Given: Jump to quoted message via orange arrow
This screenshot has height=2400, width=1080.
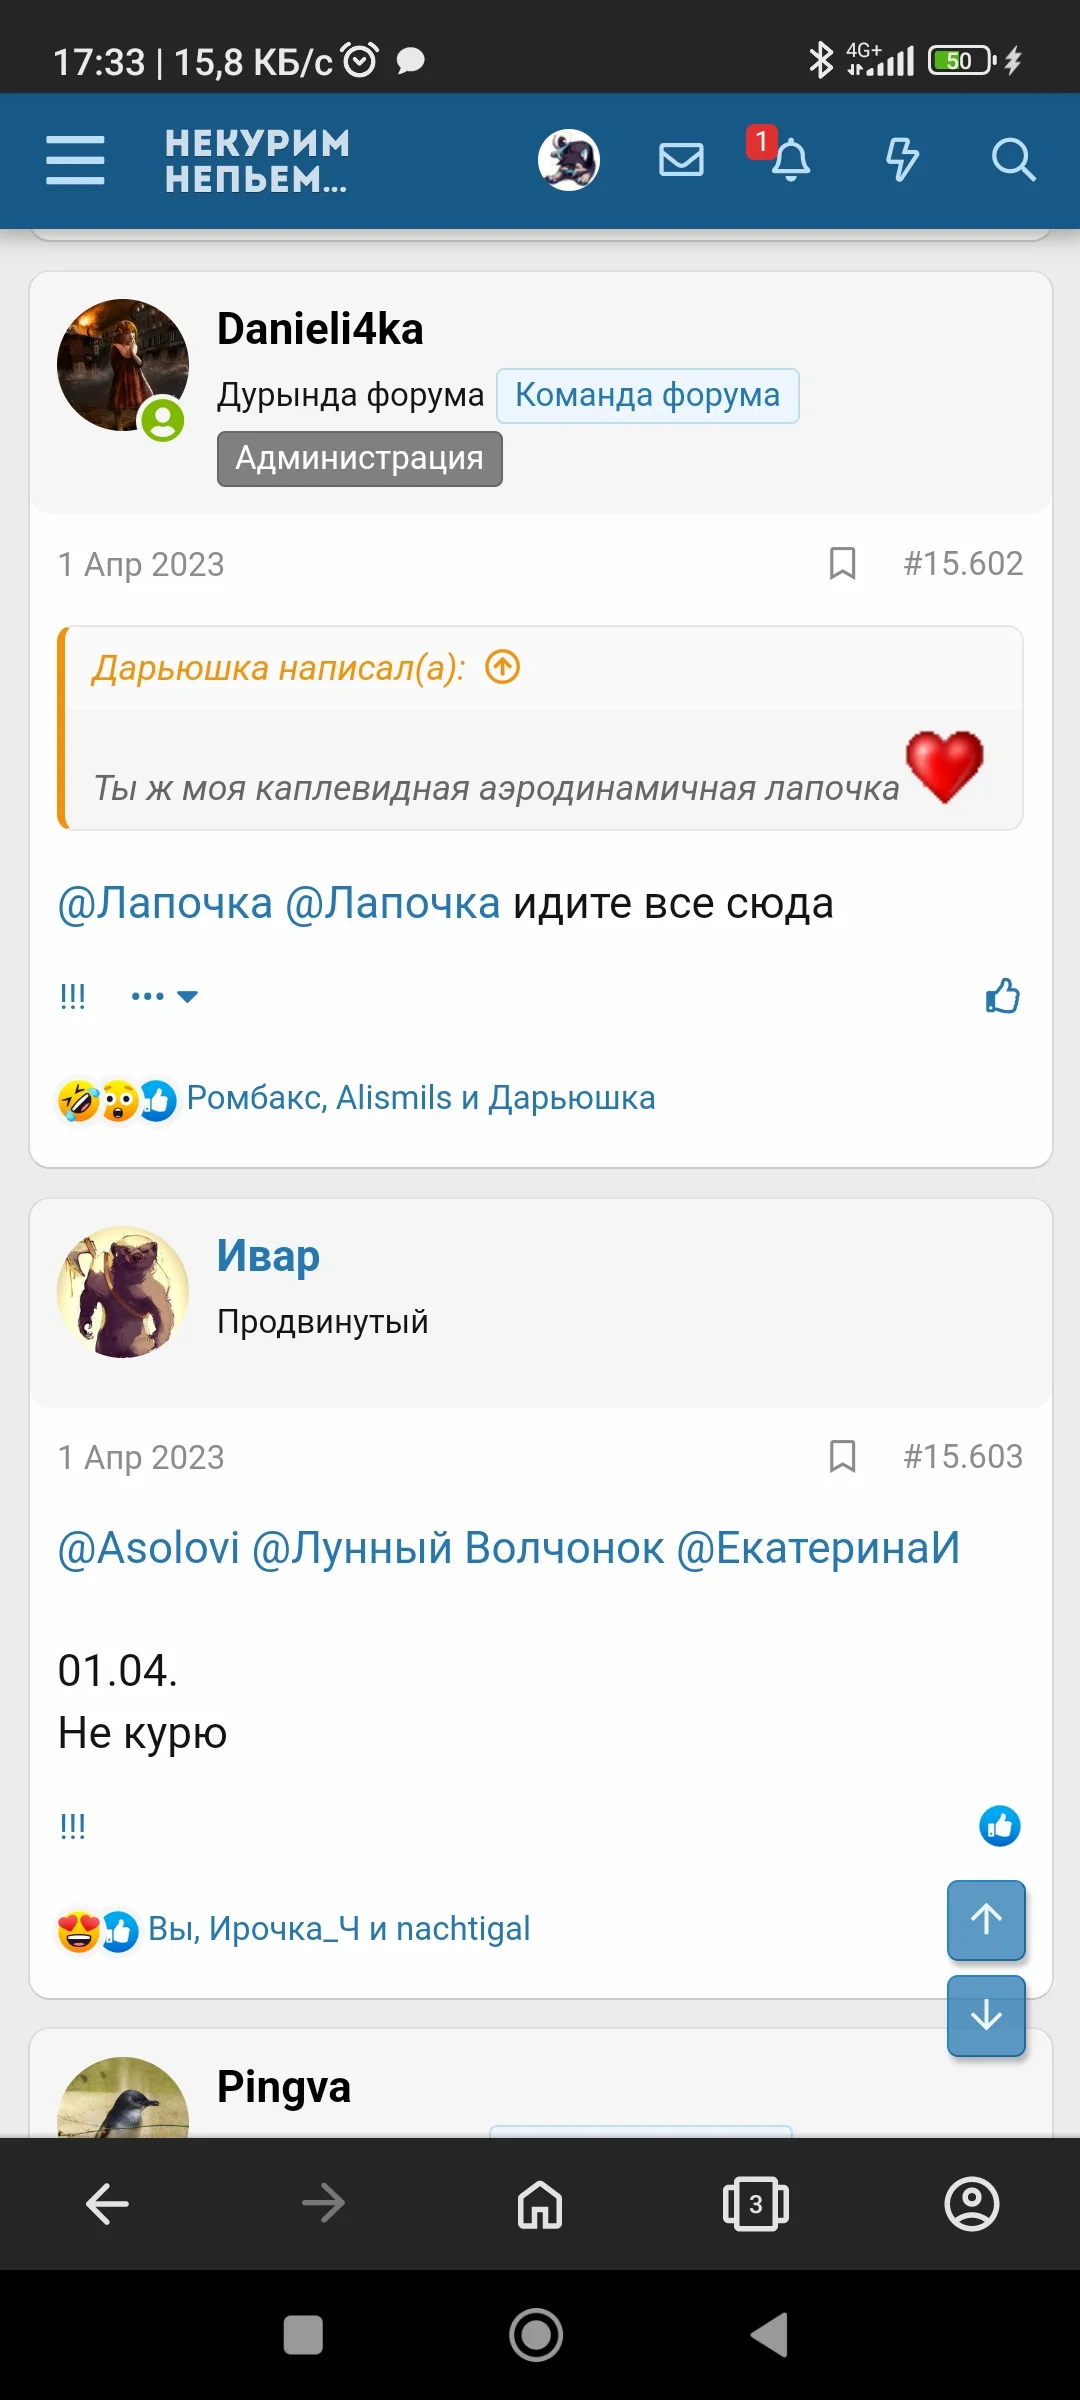Looking at the screenshot, I should (503, 666).
